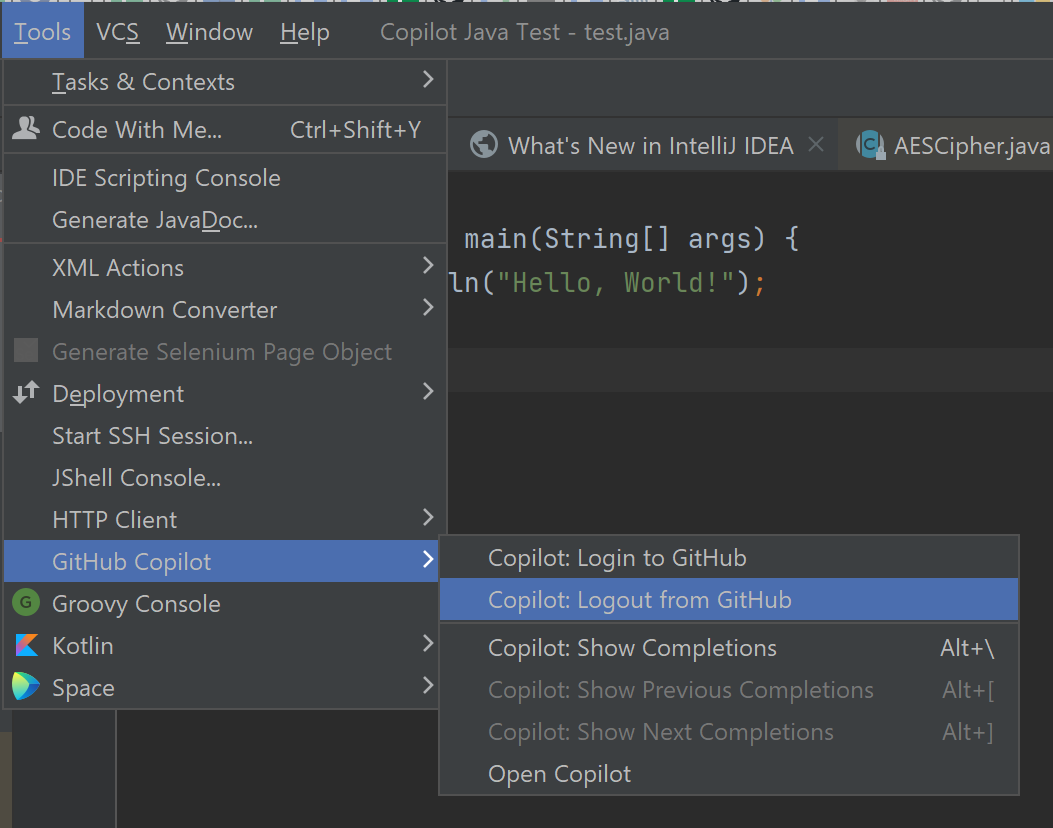Expand XML Actions submenu arrow
1053x828 pixels.
pyautogui.click(x=428, y=265)
